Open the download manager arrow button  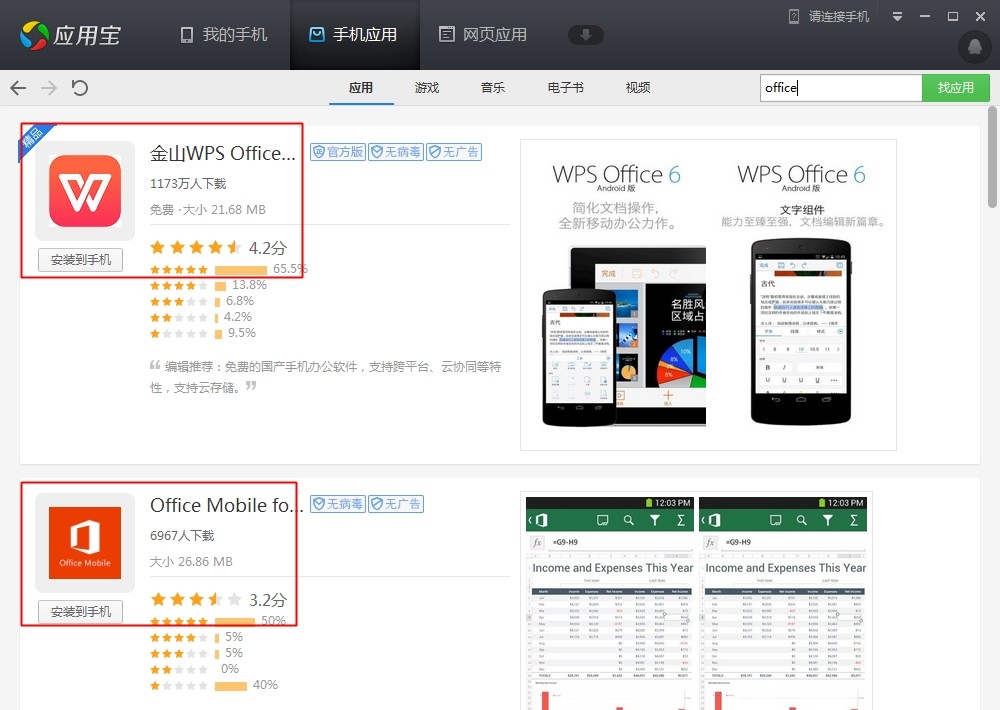(x=585, y=34)
